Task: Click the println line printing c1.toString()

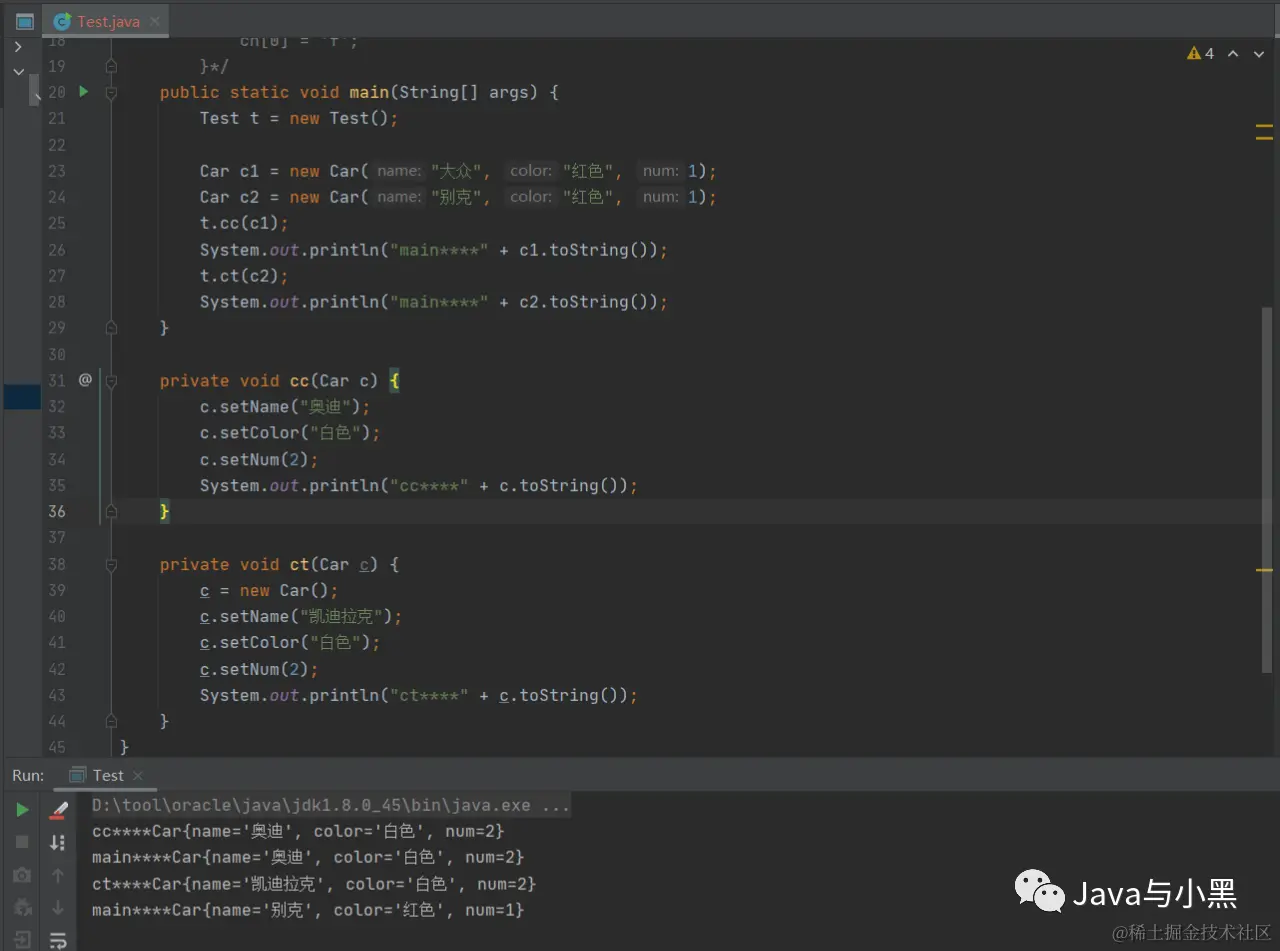Action: 433,250
